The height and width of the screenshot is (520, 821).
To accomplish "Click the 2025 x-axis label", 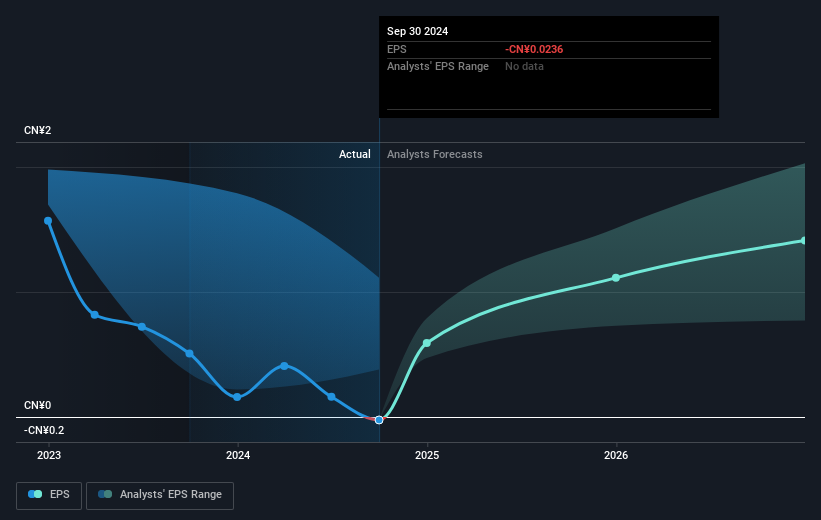I will 427,455.
